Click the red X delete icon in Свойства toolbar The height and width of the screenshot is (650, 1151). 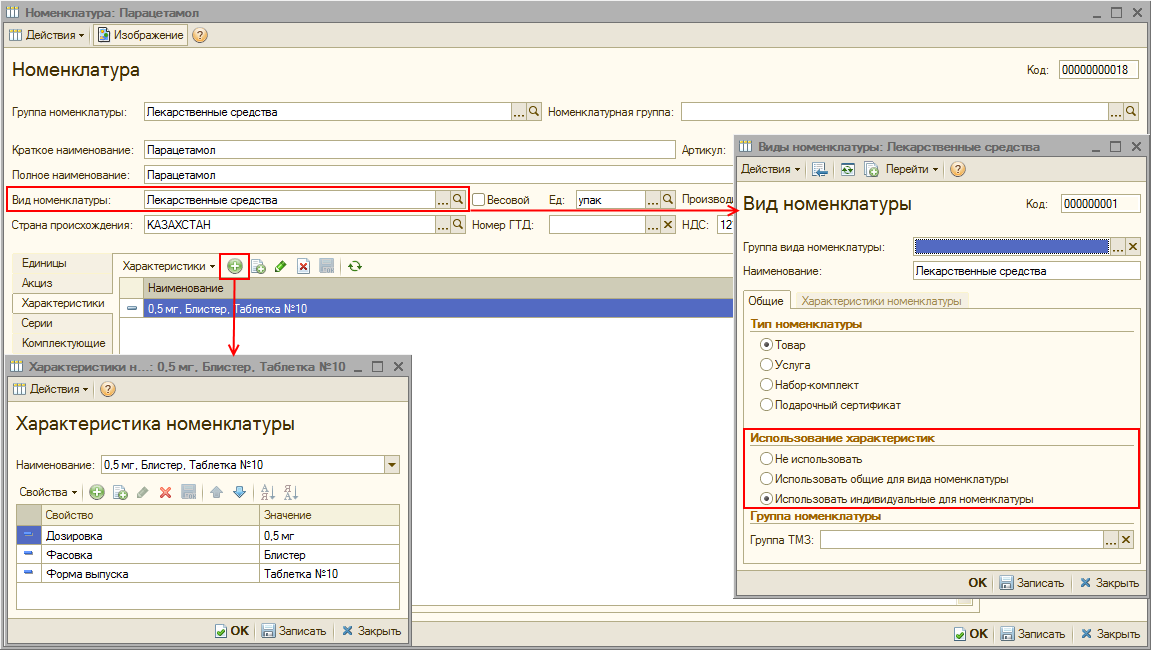(x=165, y=492)
